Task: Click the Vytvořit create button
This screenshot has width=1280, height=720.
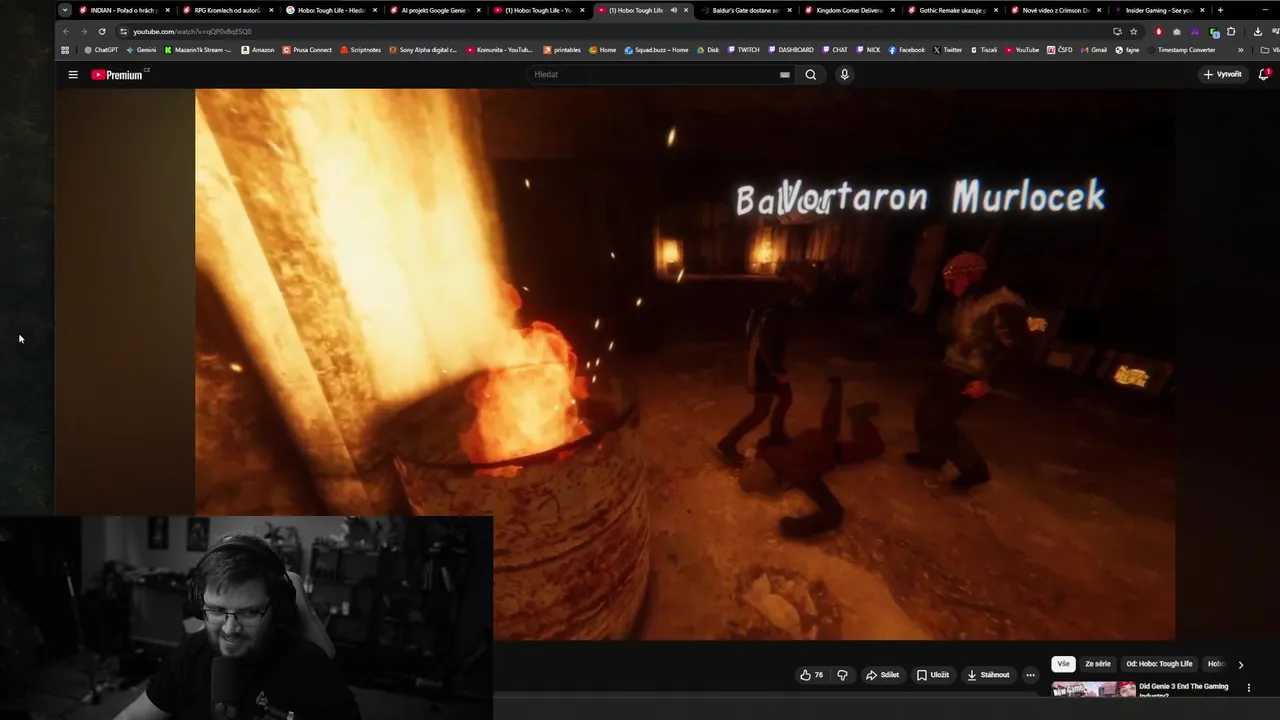Action: [1222, 74]
